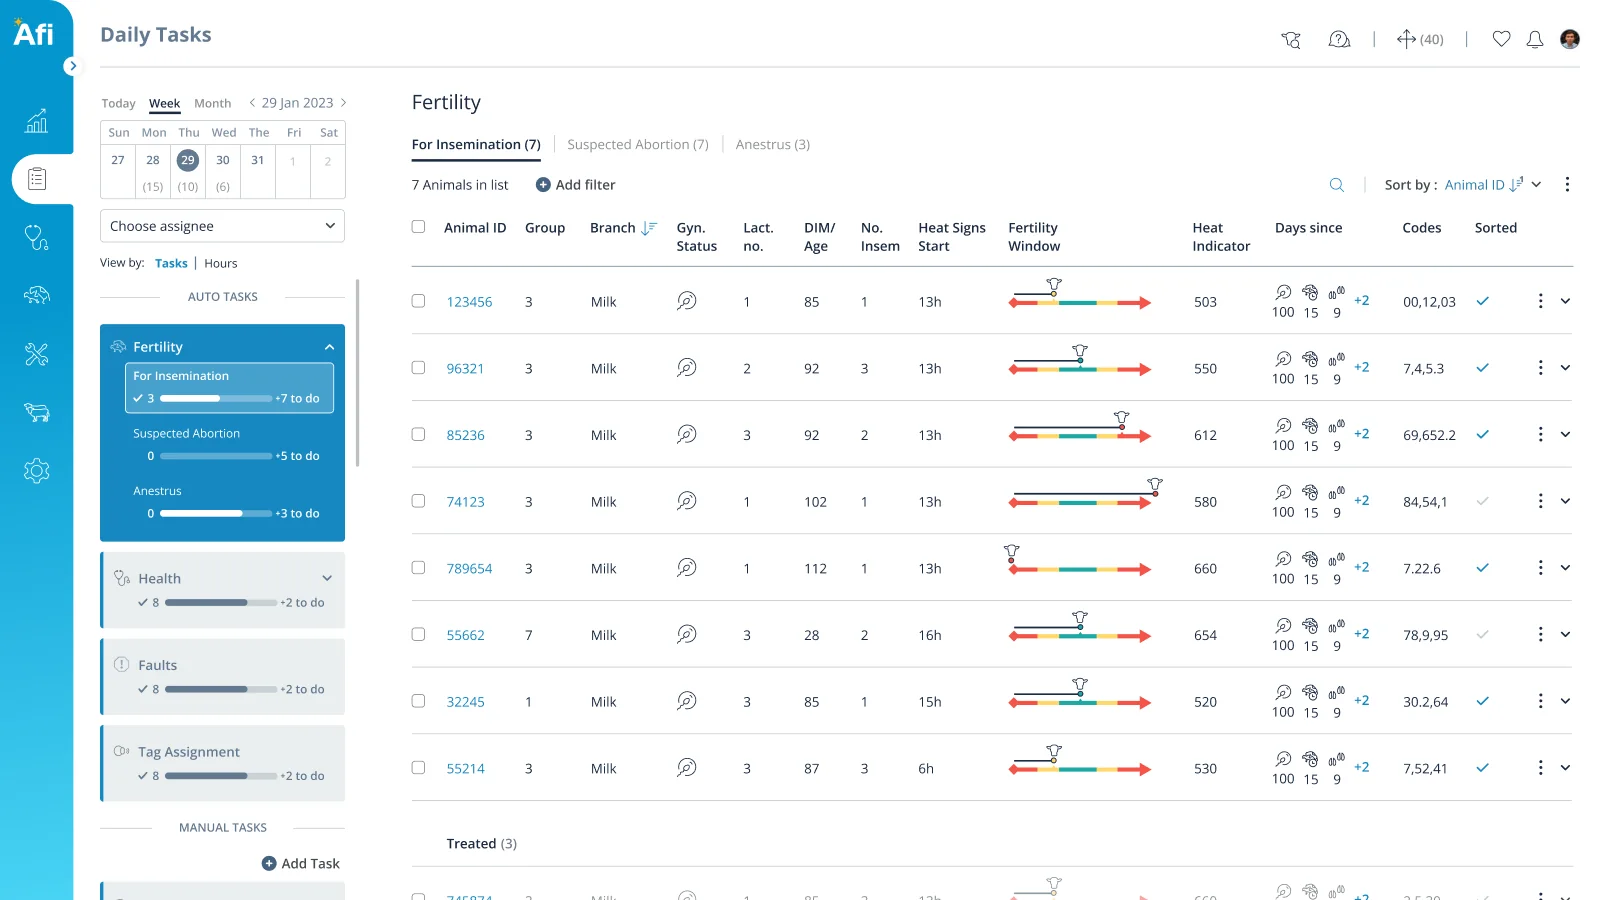
Task: Select the Today calendar view
Action: (x=118, y=103)
